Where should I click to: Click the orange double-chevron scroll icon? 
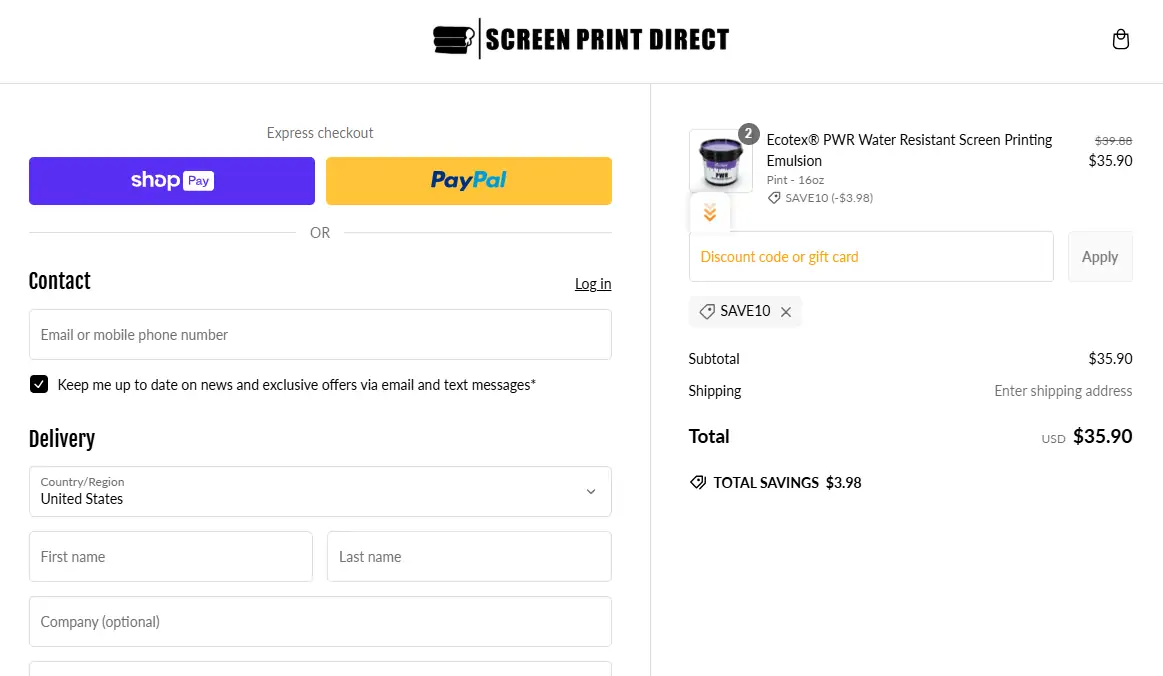tap(710, 213)
